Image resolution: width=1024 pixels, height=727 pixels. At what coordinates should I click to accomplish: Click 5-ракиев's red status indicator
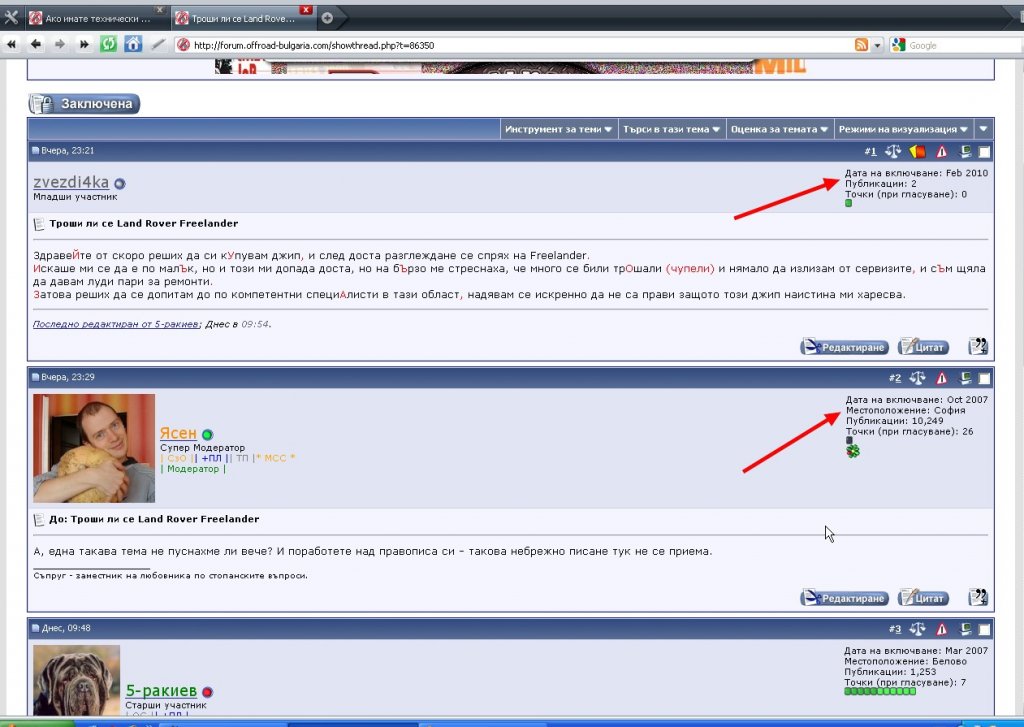(x=207, y=692)
